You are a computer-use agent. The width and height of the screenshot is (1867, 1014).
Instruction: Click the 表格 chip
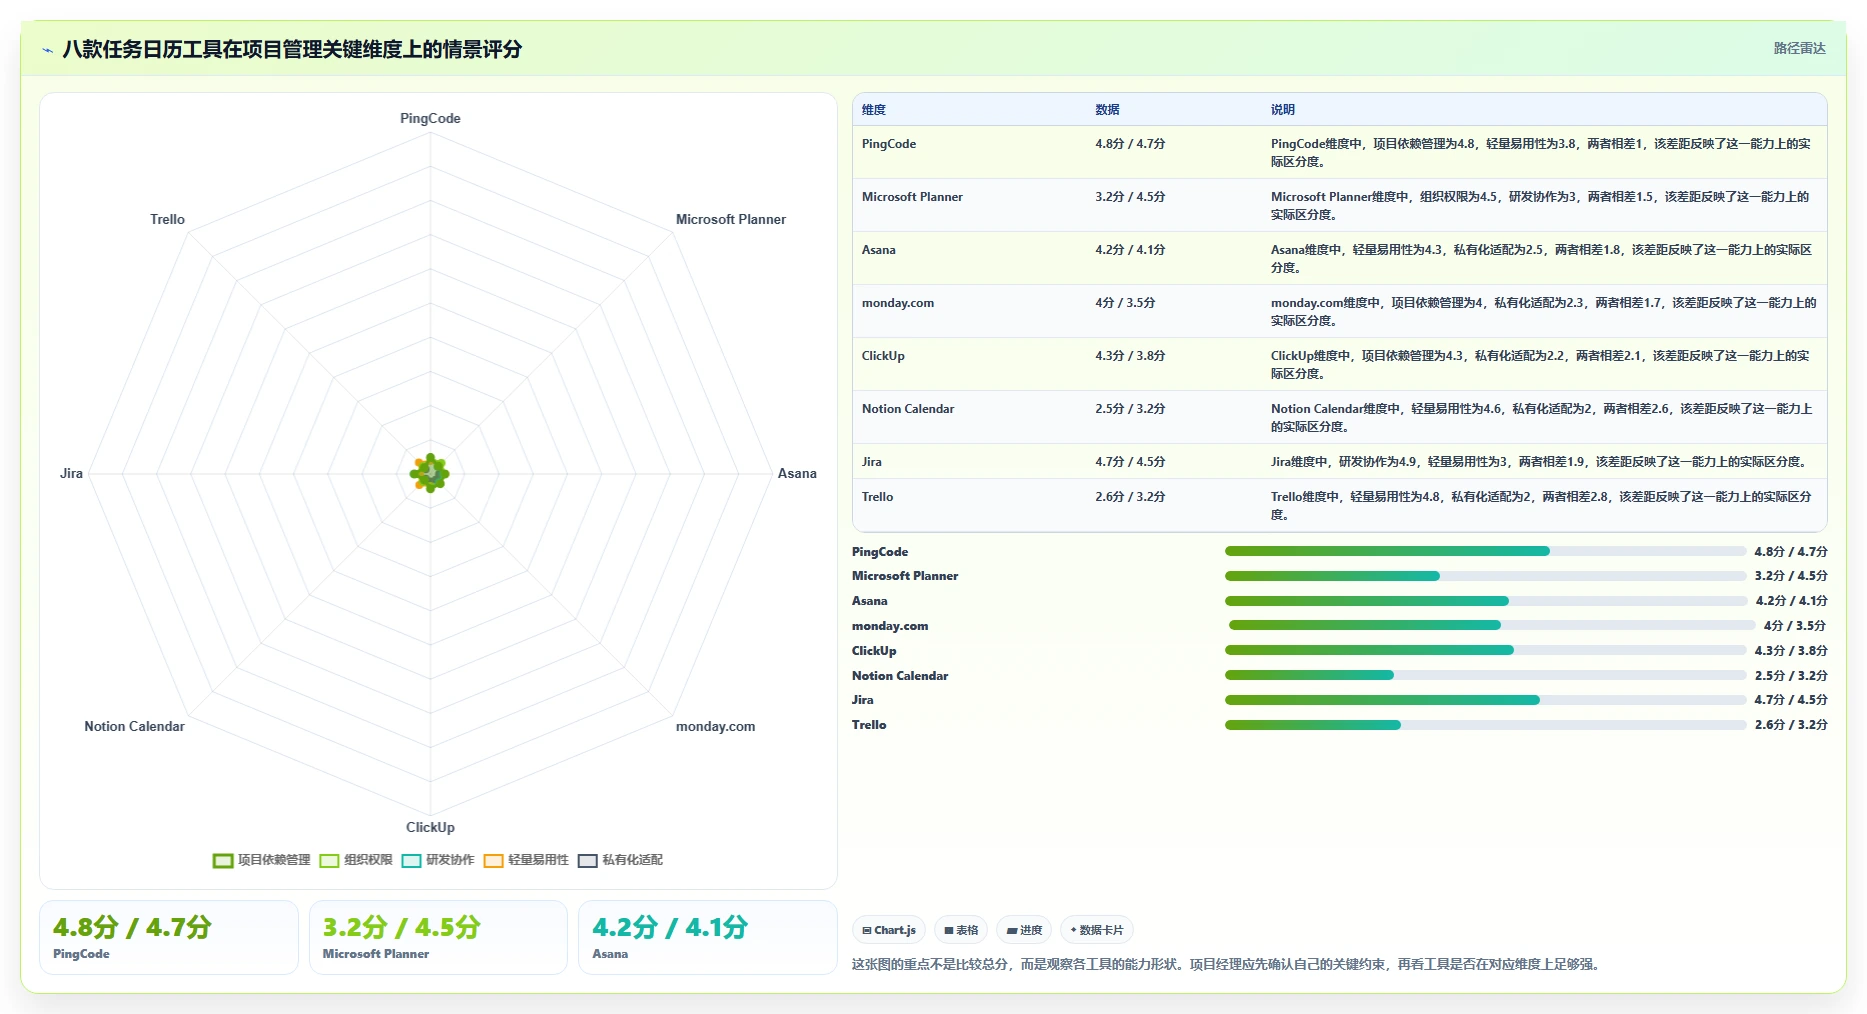tap(961, 930)
